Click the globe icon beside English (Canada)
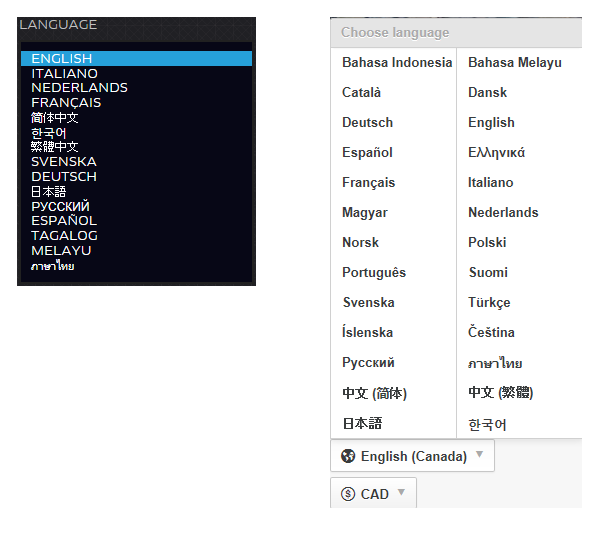600x550 pixels. point(348,456)
